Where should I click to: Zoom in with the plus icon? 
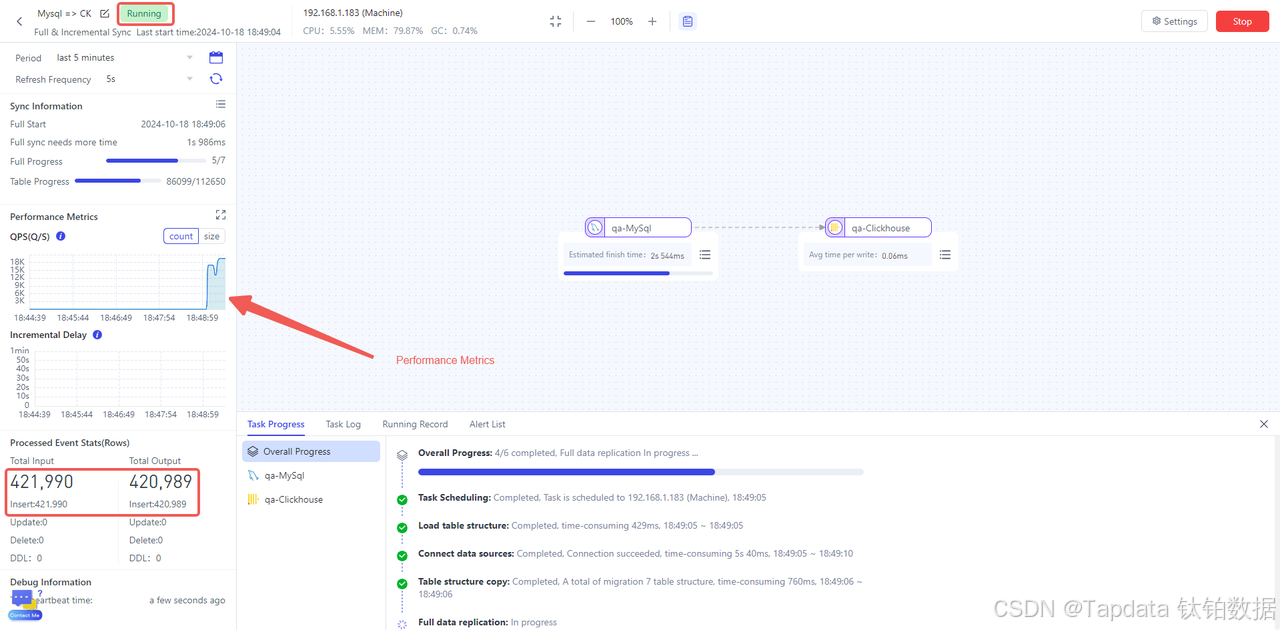652,21
